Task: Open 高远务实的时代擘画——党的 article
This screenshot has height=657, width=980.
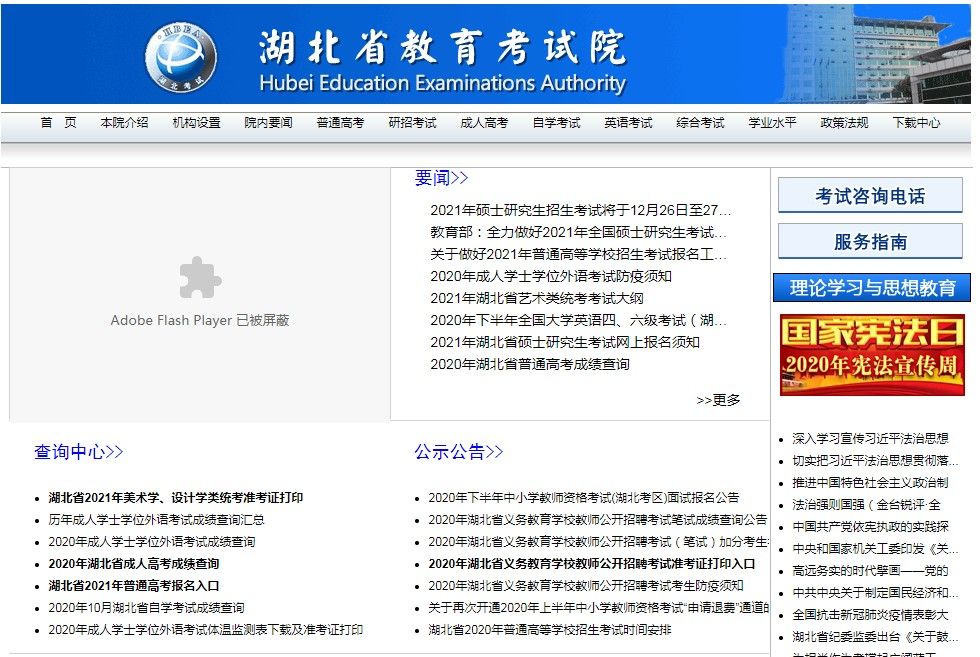Action: [871, 570]
